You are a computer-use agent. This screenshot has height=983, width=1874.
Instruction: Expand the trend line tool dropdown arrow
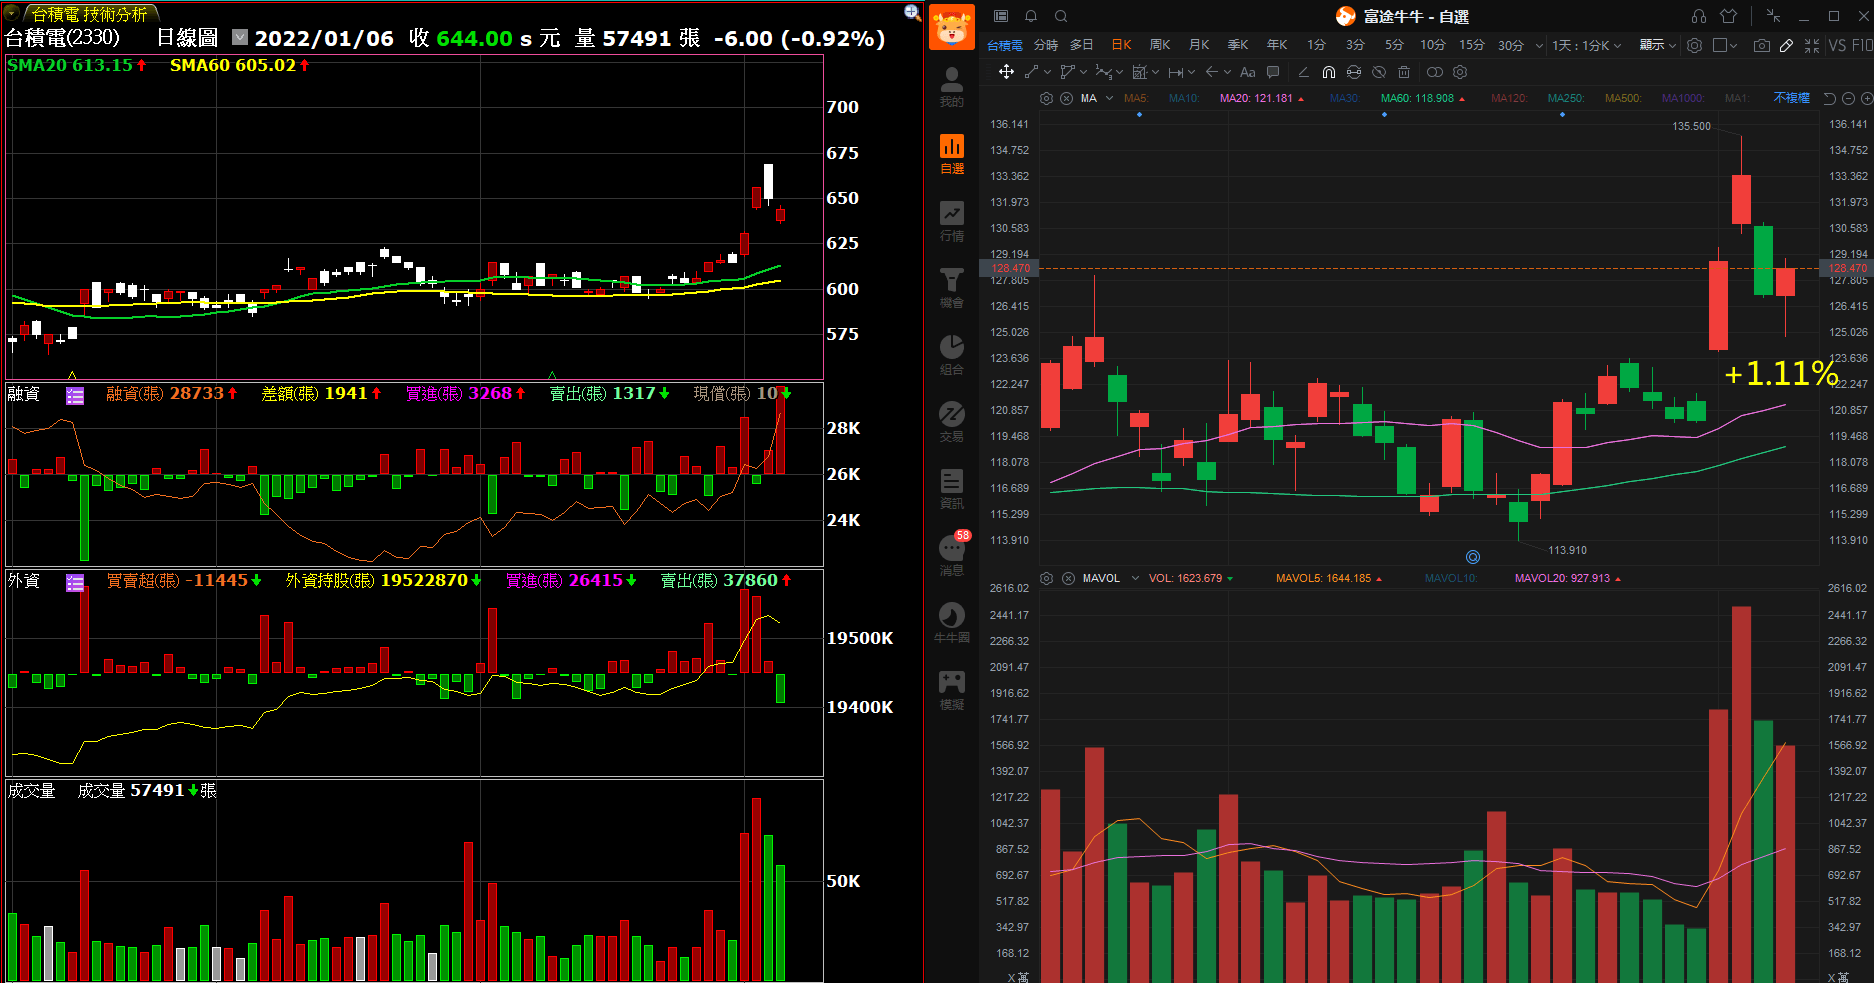point(1047,72)
